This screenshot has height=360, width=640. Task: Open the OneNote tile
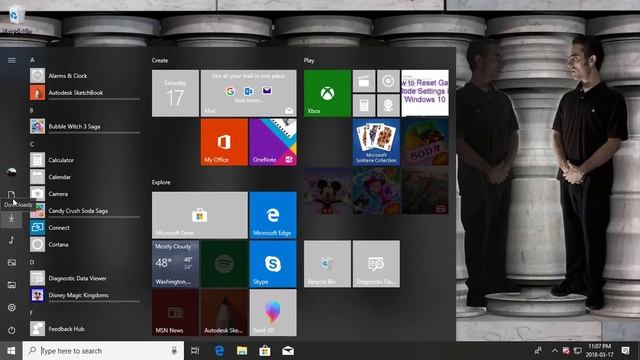(273, 142)
